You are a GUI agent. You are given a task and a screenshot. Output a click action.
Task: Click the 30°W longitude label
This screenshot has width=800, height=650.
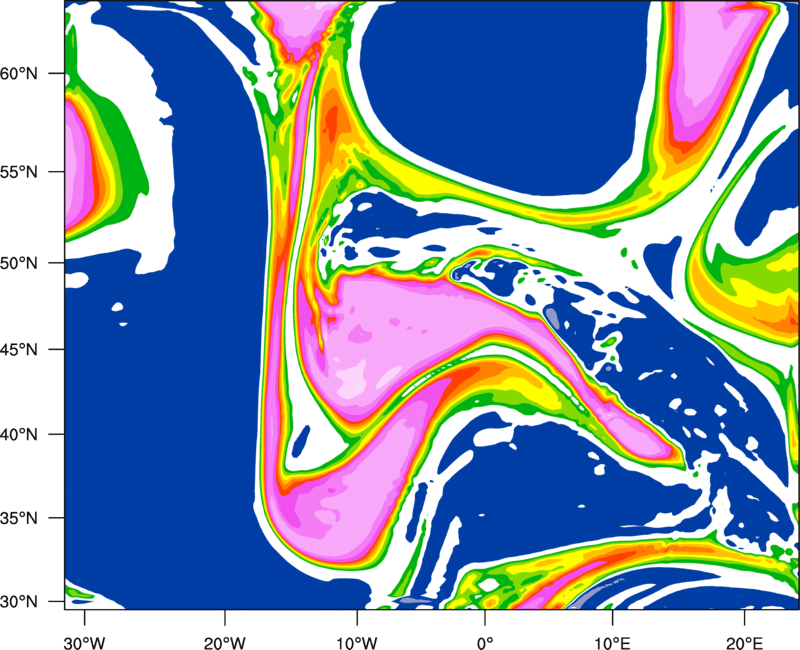pyautogui.click(x=85, y=643)
